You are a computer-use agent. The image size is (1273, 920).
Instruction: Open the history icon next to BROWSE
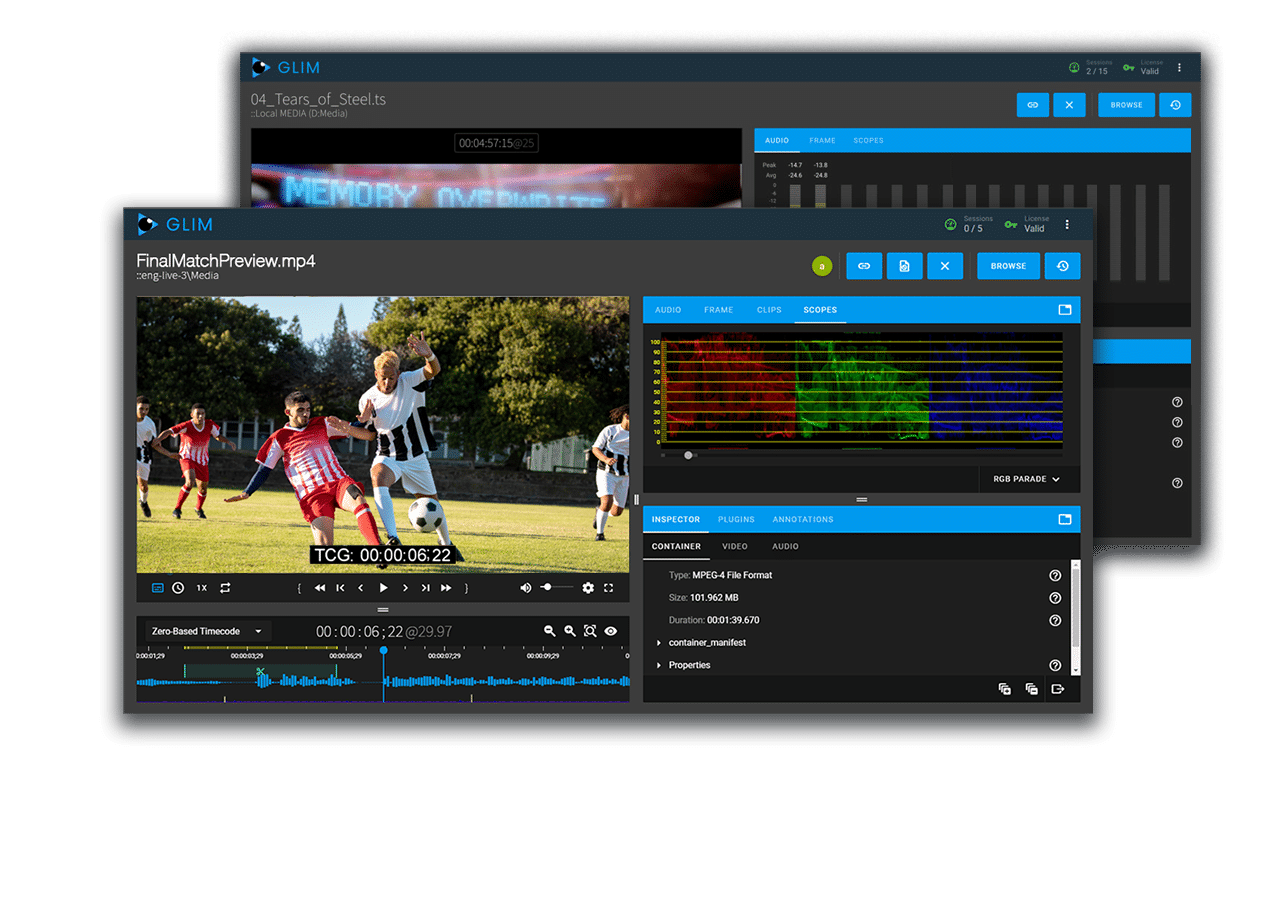point(1062,266)
